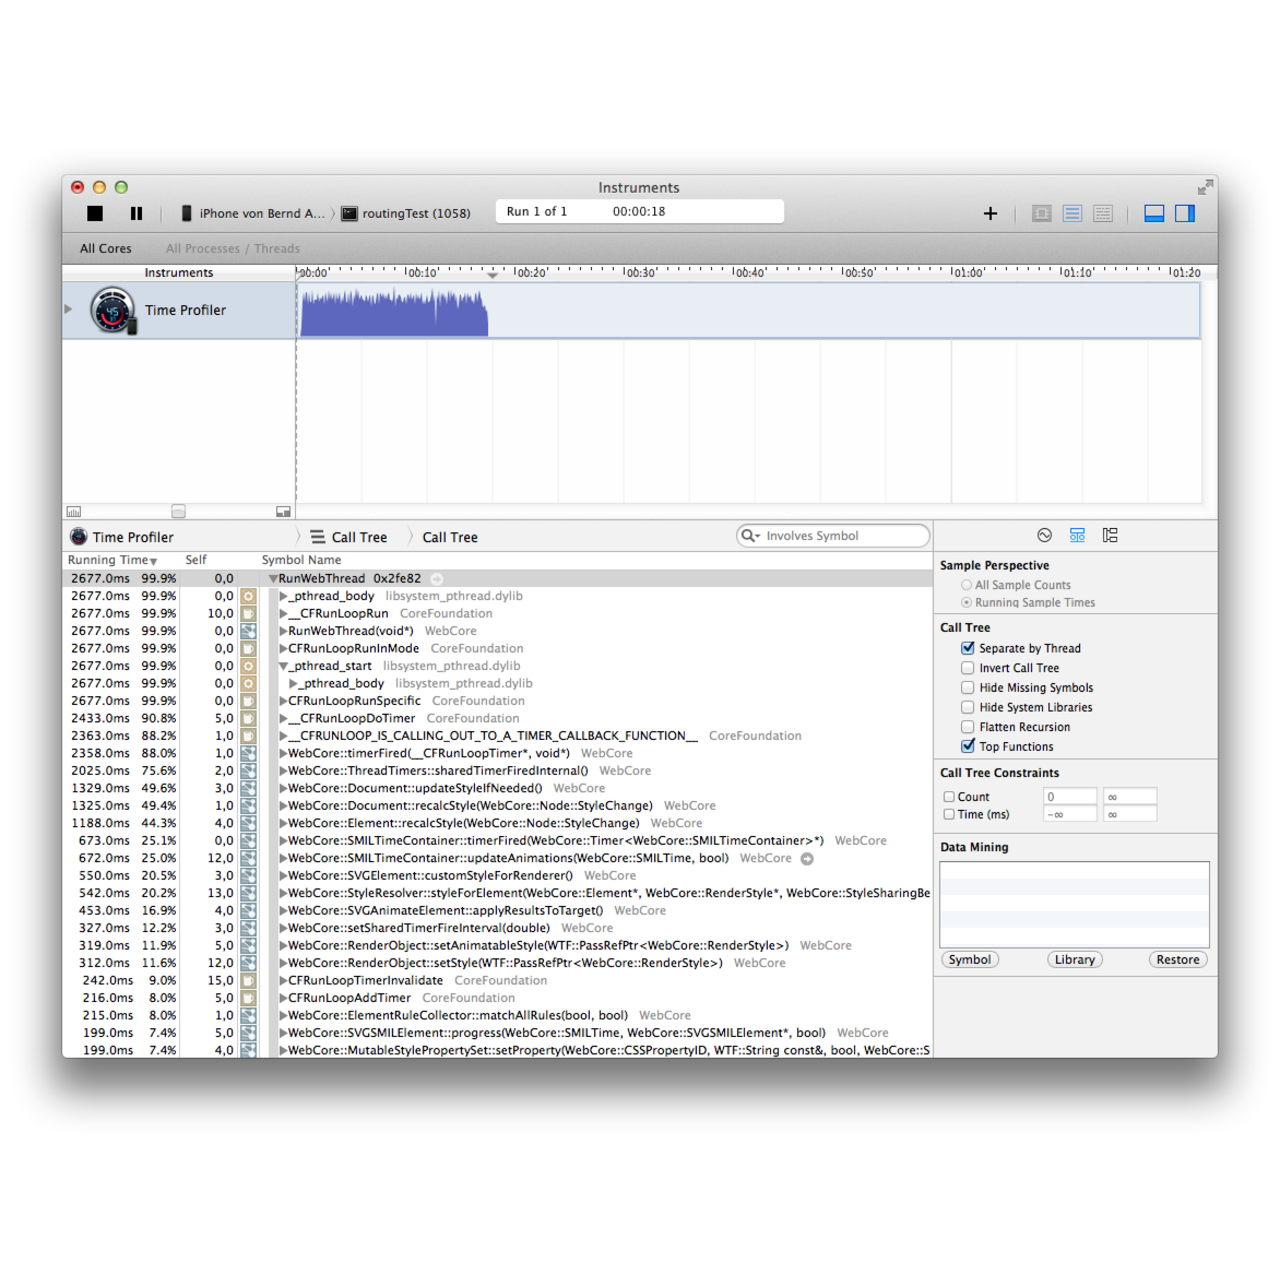Click the Involves Symbol search field
The image size is (1280, 1280).
tap(840, 536)
